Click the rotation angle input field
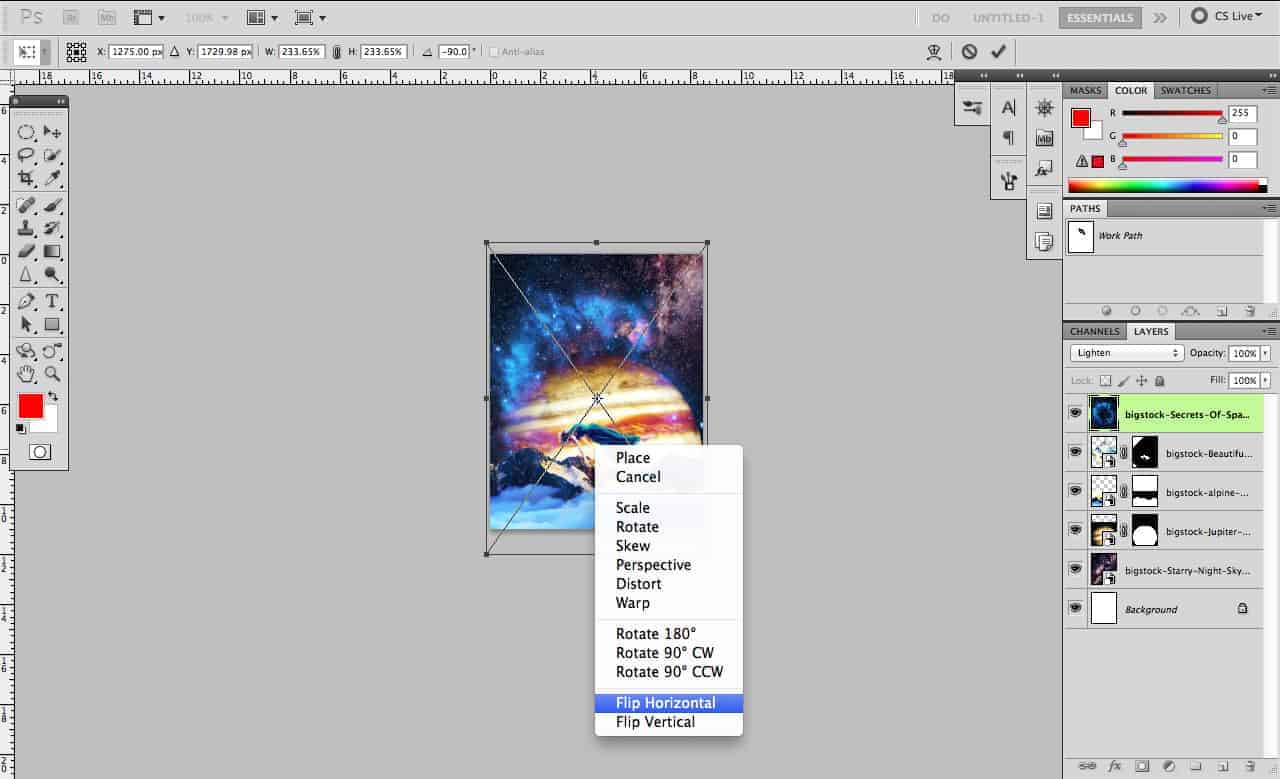Image resolution: width=1280 pixels, height=779 pixels. (454, 51)
